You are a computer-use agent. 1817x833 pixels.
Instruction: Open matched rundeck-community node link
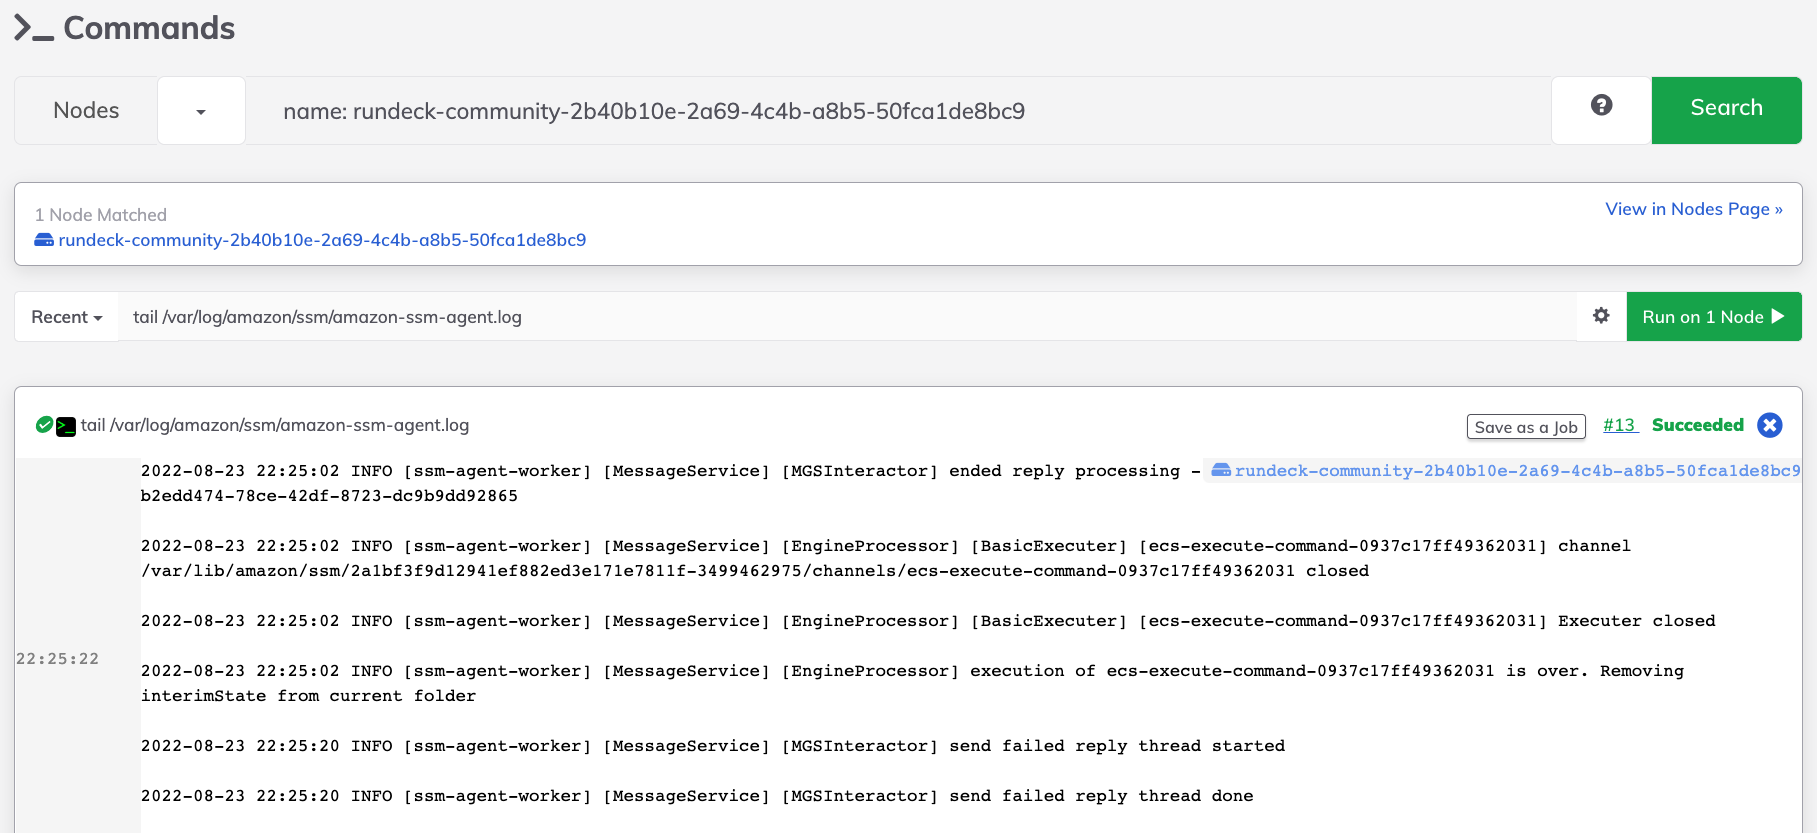[322, 240]
